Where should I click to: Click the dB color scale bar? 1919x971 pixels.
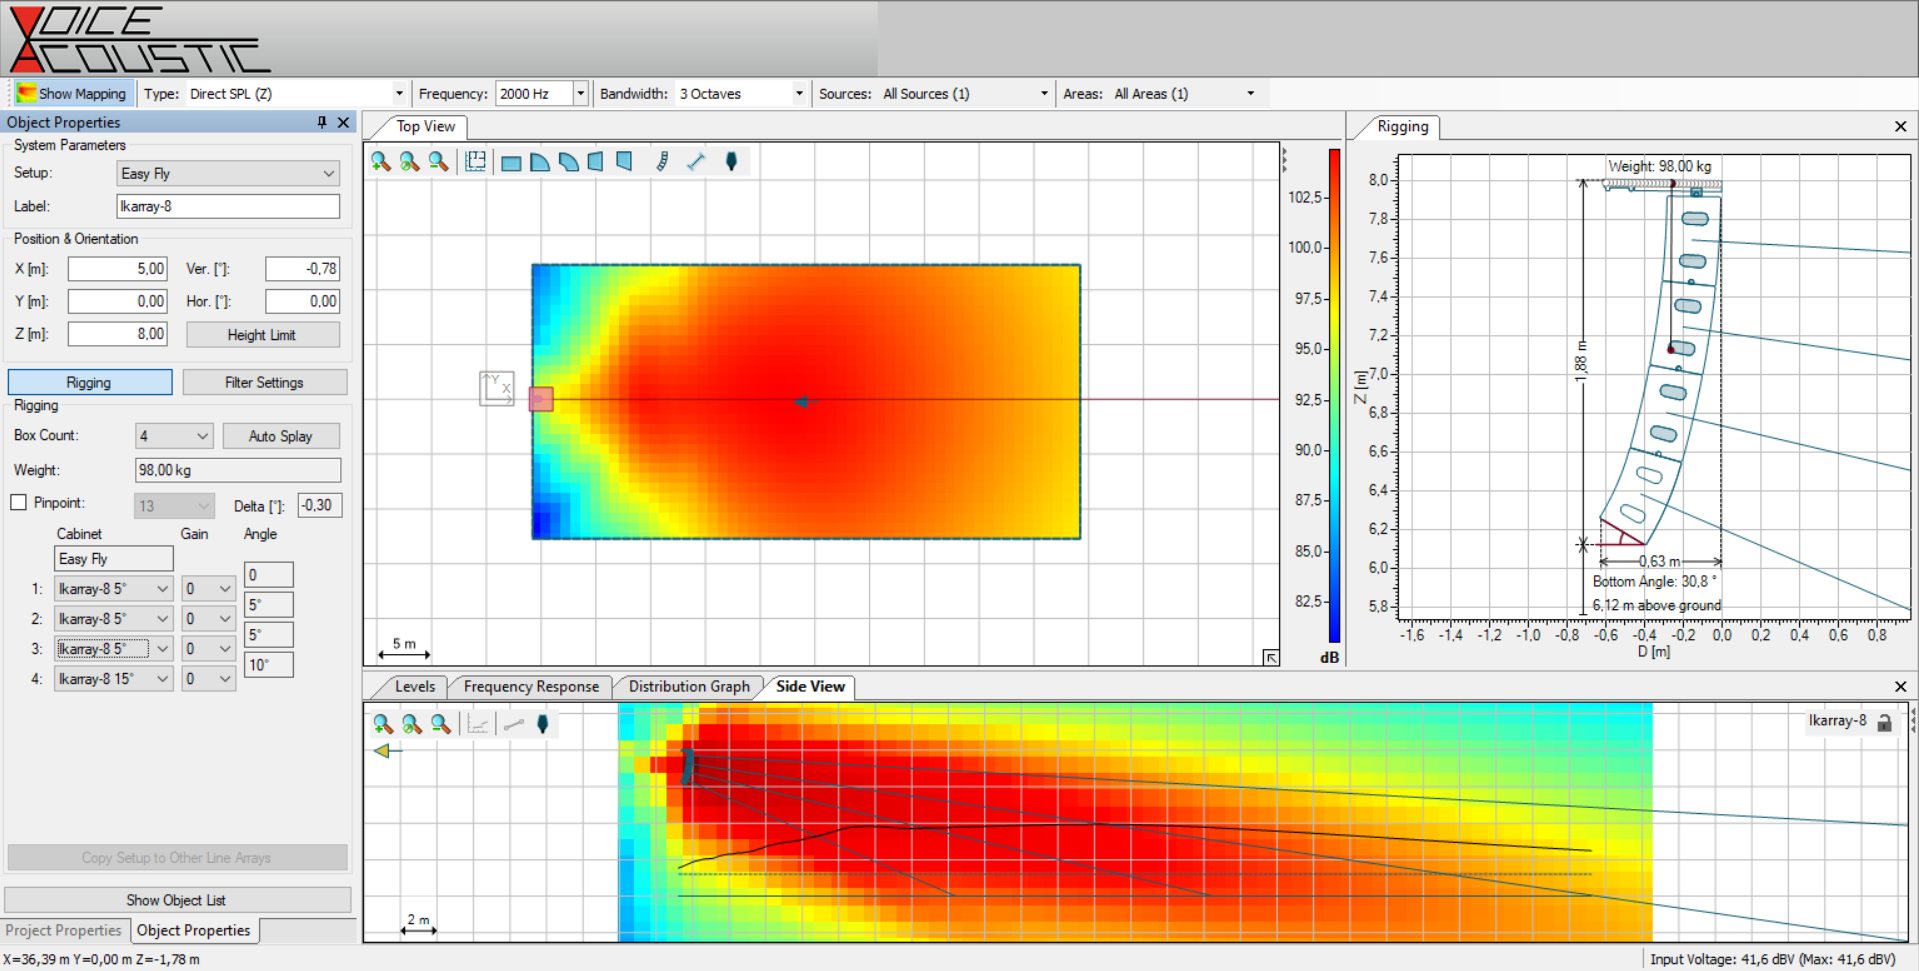1332,400
